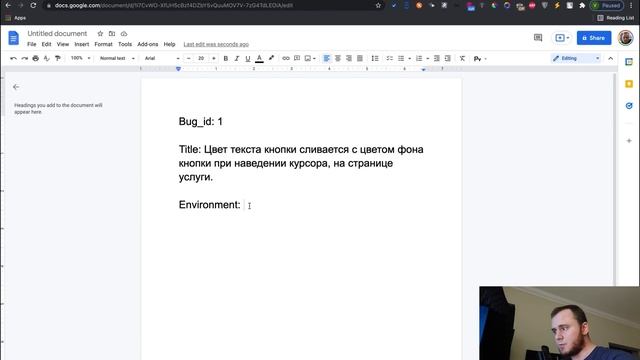Screen dimensions: 640x360
Task: Open the Arial font family dropdown
Action: click(x=162, y=58)
